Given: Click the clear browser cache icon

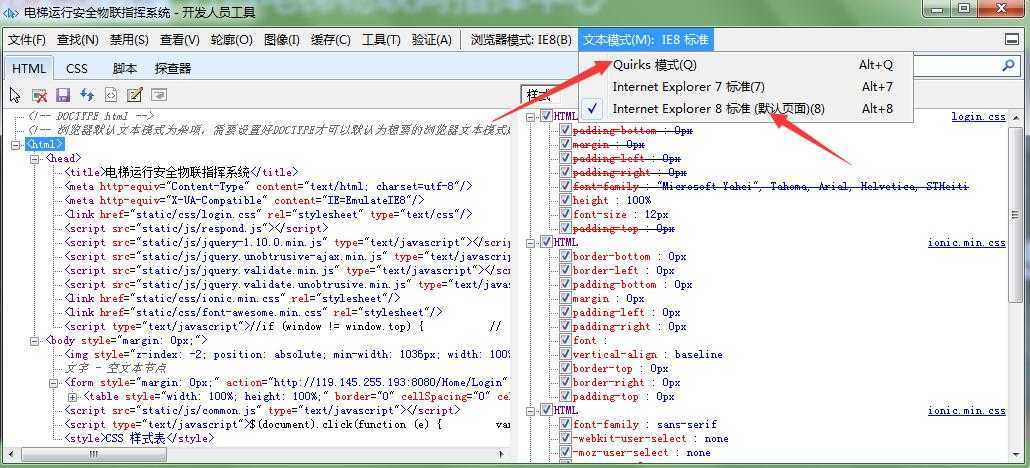Looking at the screenshot, I should (39, 95).
